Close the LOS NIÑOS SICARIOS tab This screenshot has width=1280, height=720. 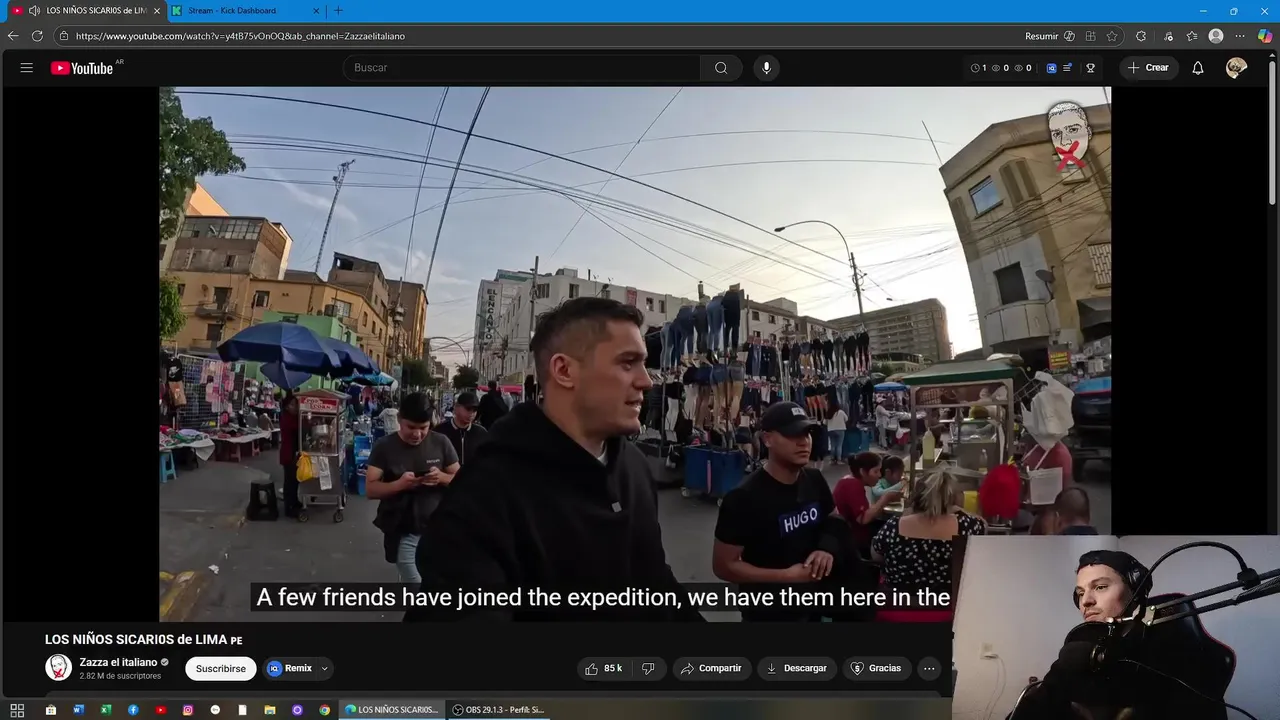coord(156,10)
